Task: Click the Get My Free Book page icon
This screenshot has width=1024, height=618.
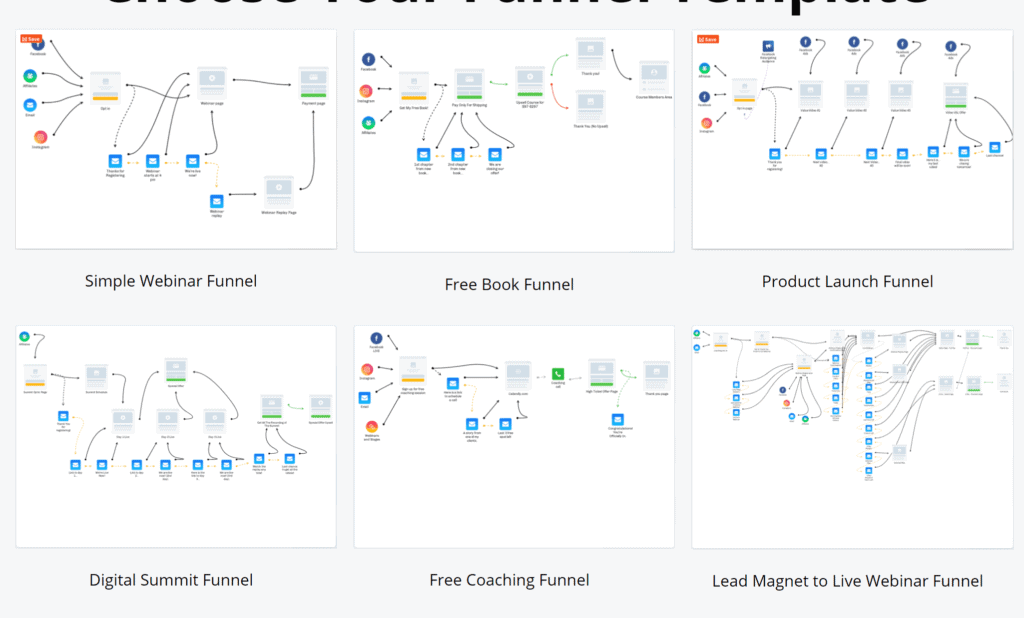Action: (413, 88)
